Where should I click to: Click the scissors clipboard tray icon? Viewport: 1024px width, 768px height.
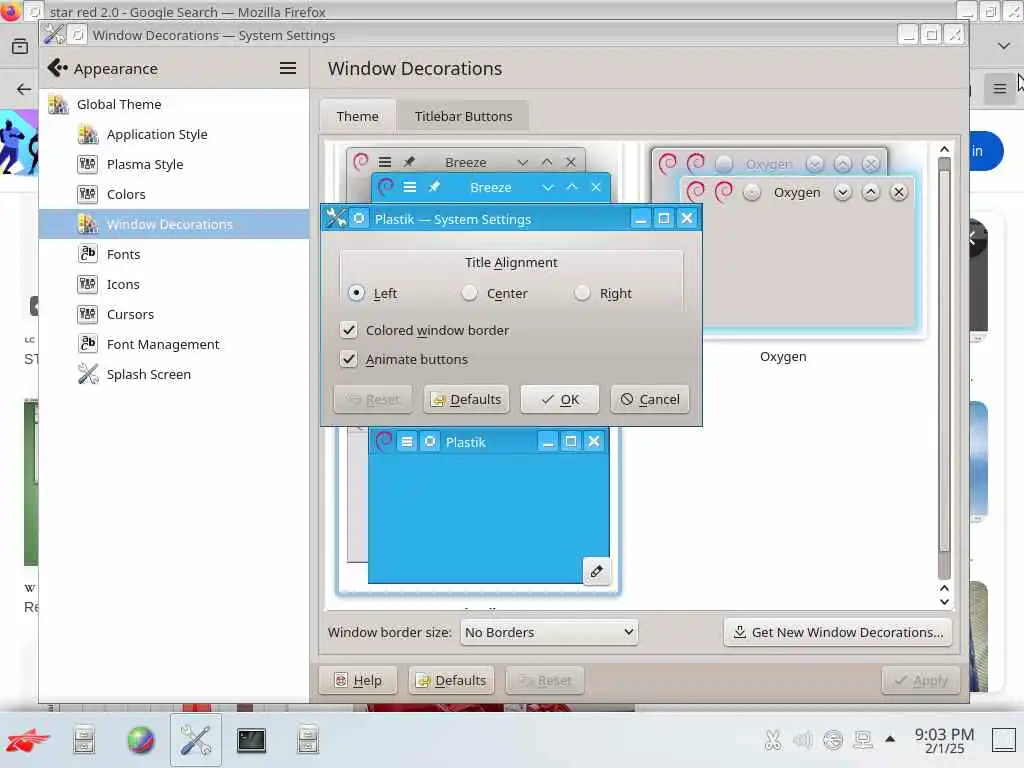pos(773,740)
